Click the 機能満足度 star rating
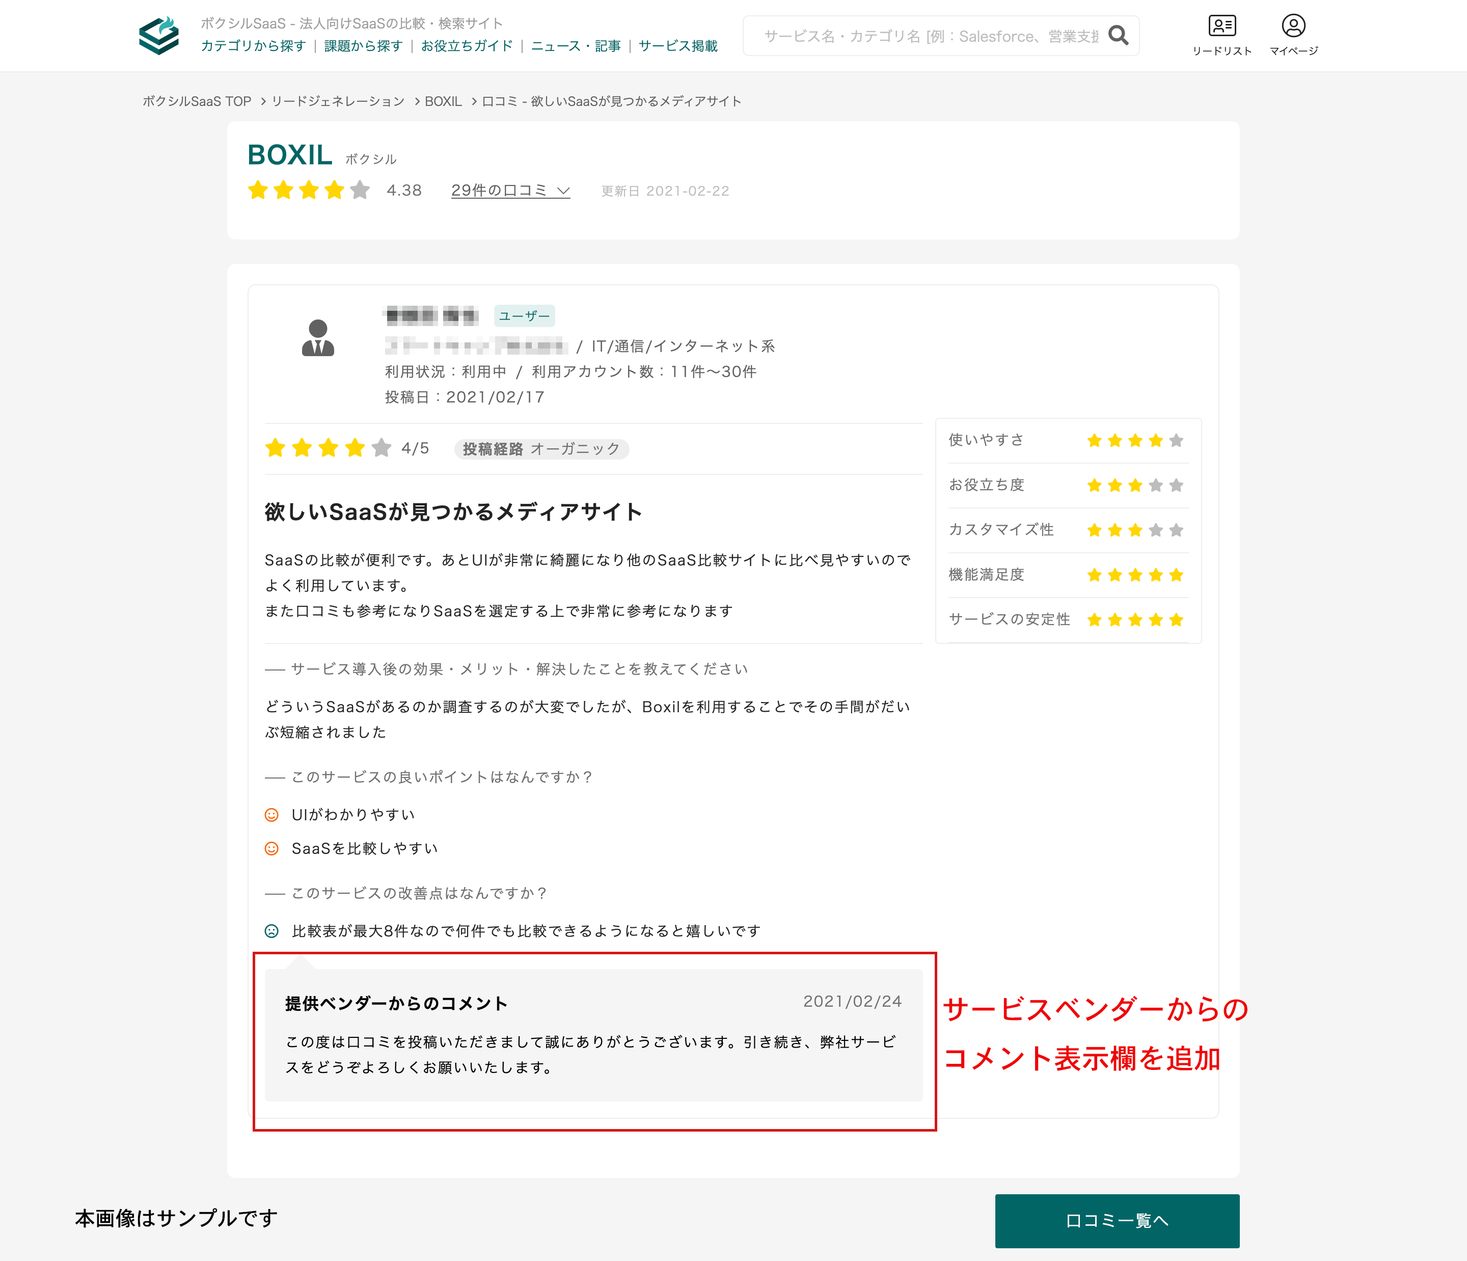The width and height of the screenshot is (1467, 1261). click(x=1135, y=575)
